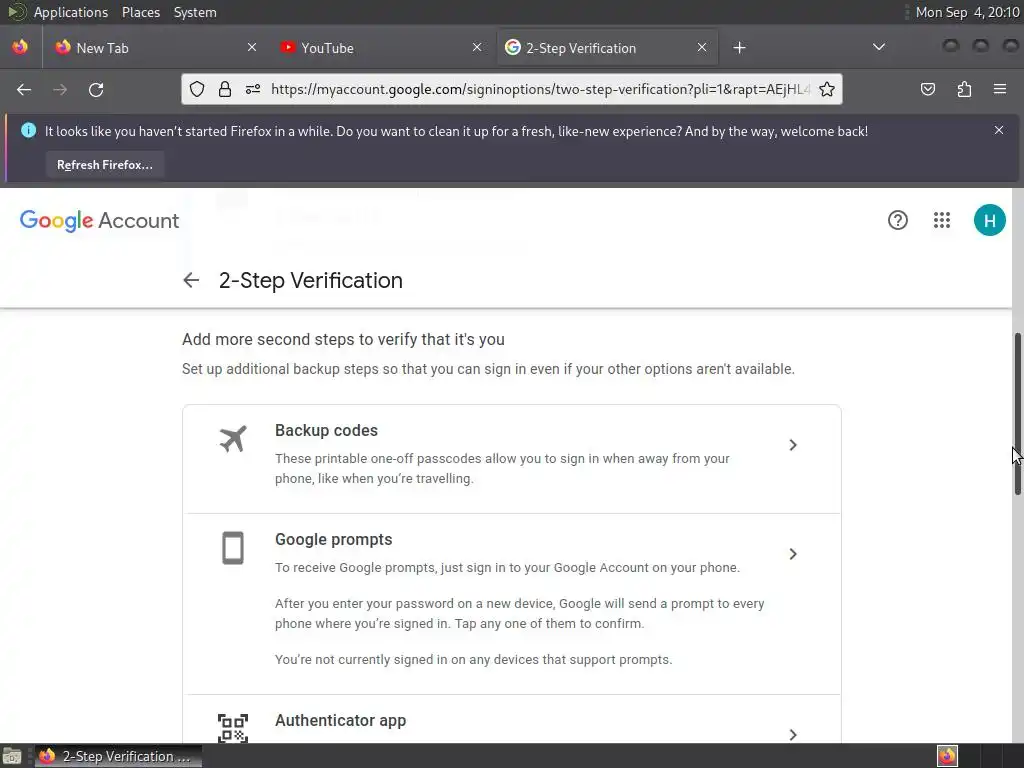Open the System menu
The height and width of the screenshot is (768, 1024).
195,12
